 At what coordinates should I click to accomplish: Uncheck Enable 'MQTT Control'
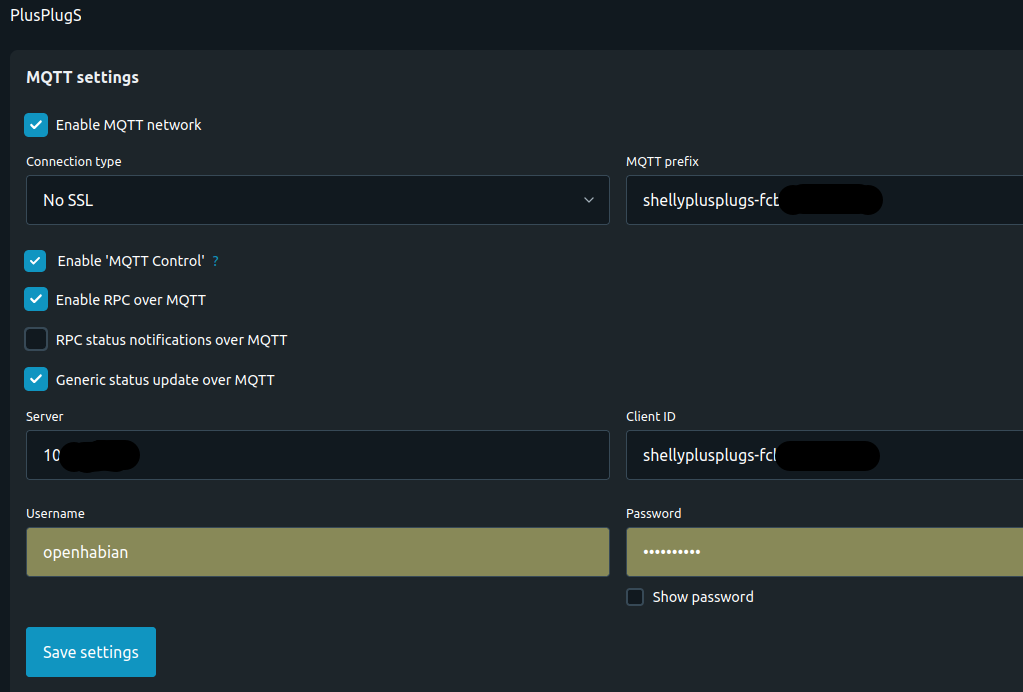coord(36,261)
